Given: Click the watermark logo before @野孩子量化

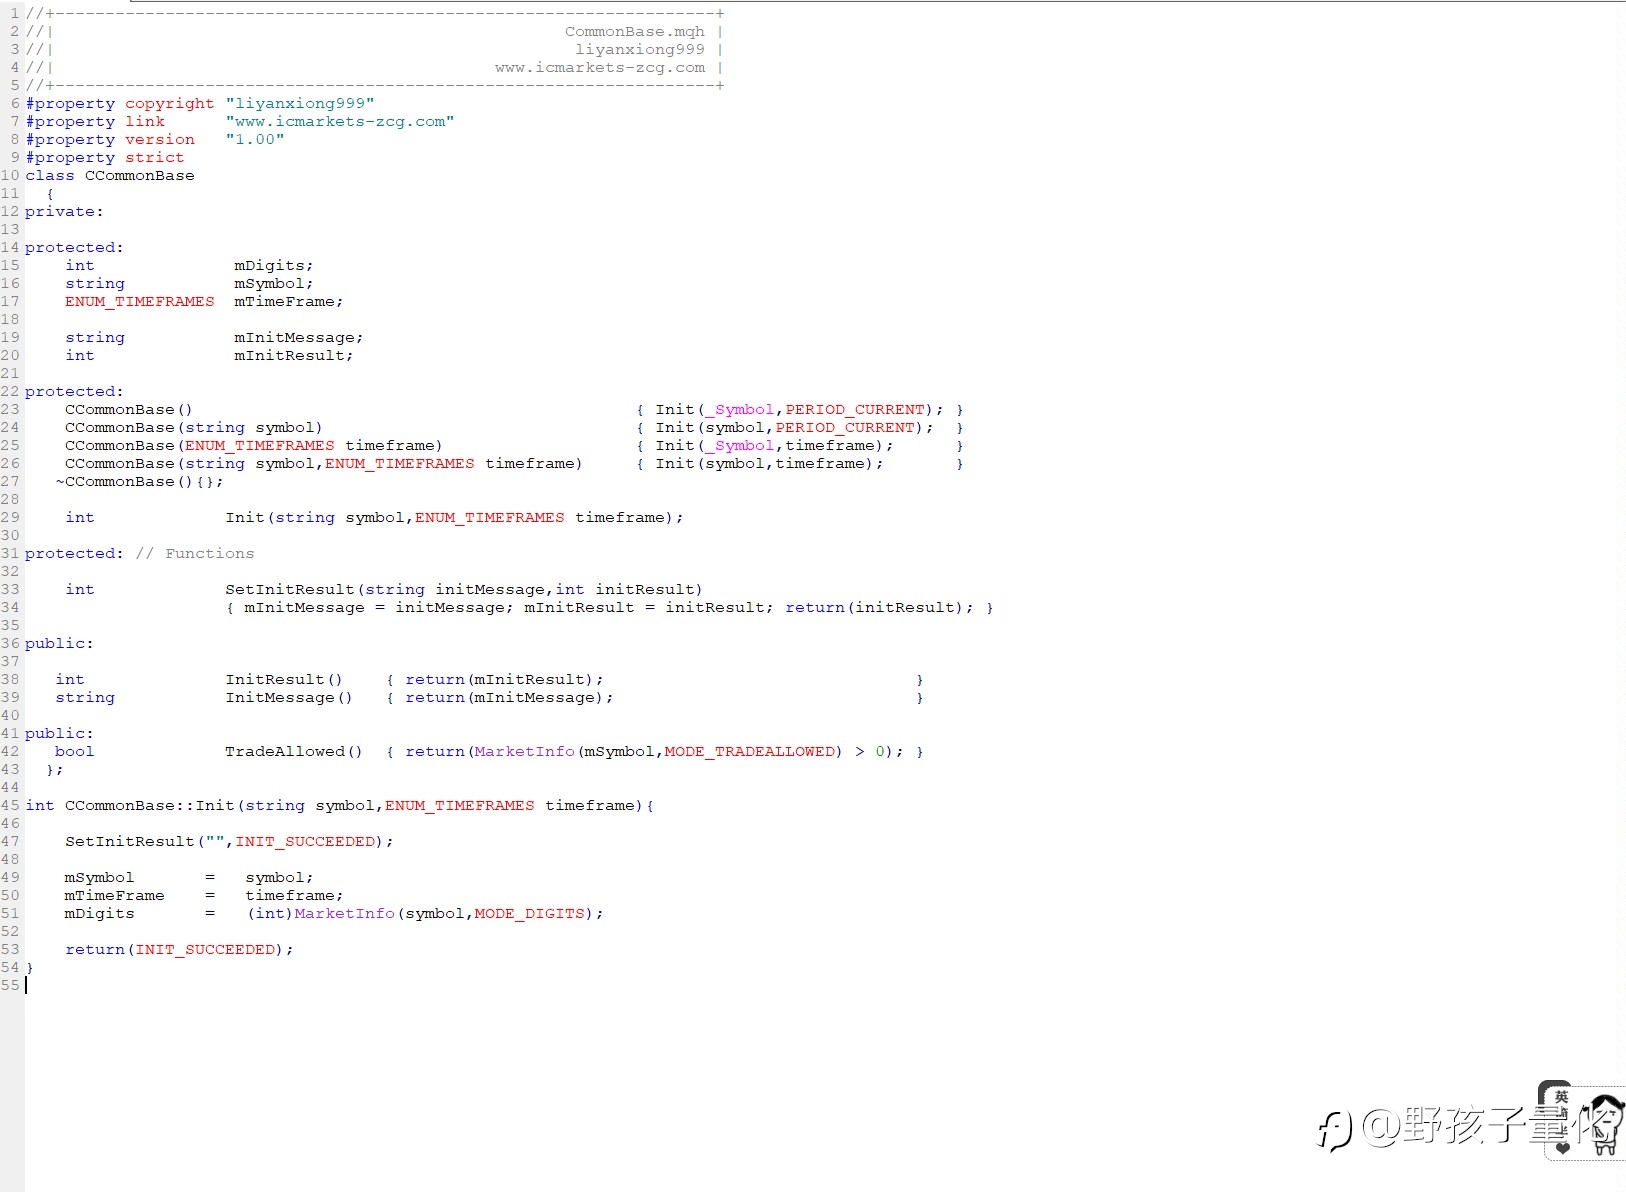Looking at the screenshot, I should 1334,1131.
